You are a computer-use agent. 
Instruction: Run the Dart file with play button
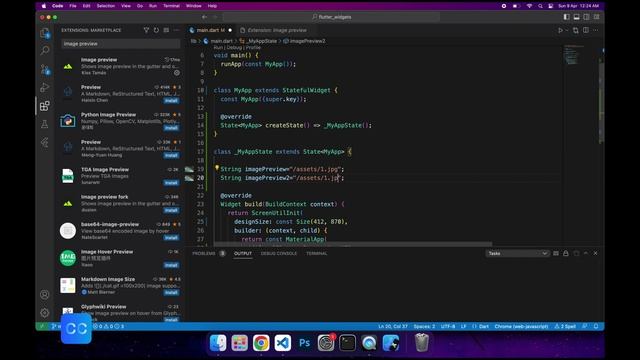pos(560,30)
